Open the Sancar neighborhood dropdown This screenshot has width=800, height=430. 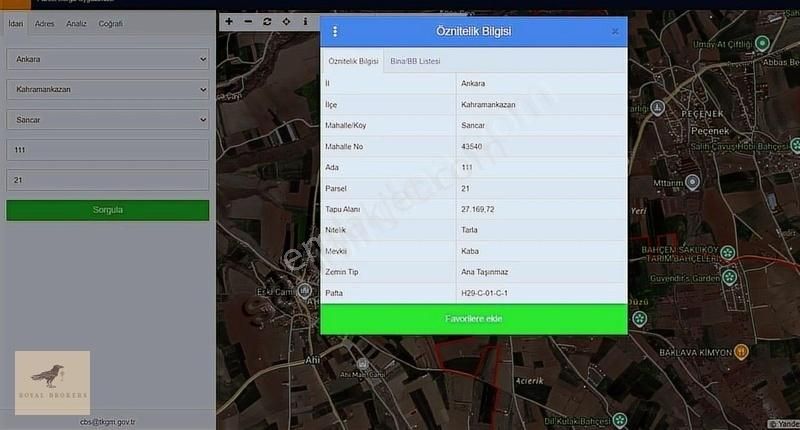tap(108, 120)
